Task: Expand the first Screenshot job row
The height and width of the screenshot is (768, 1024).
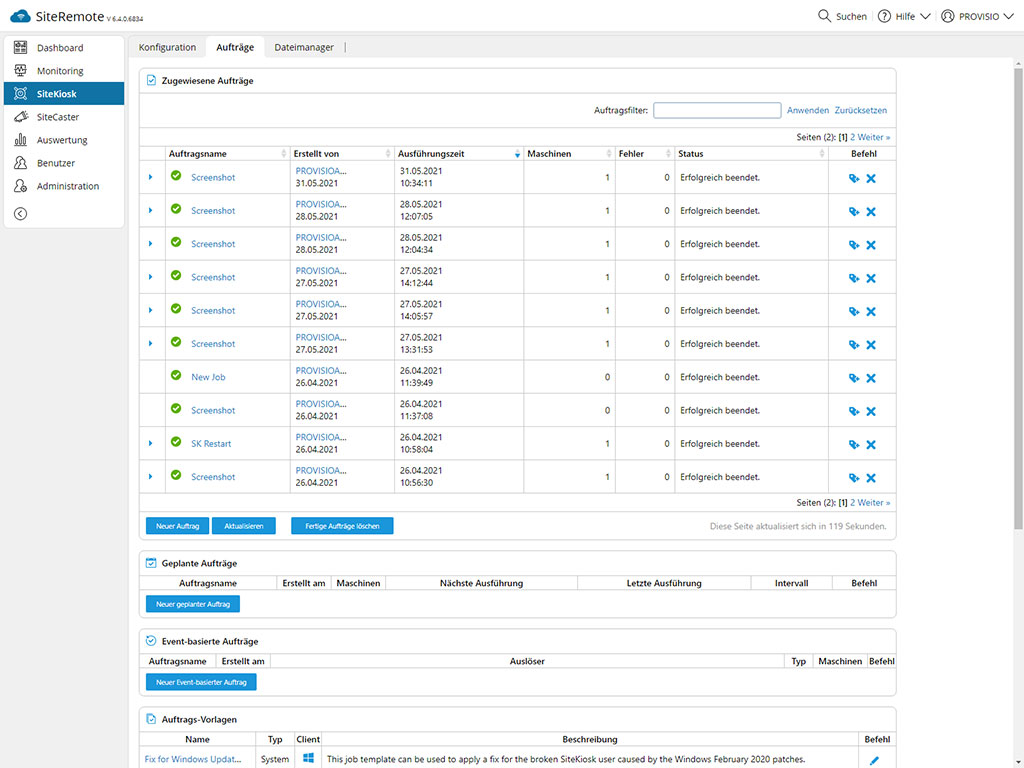Action: click(151, 177)
